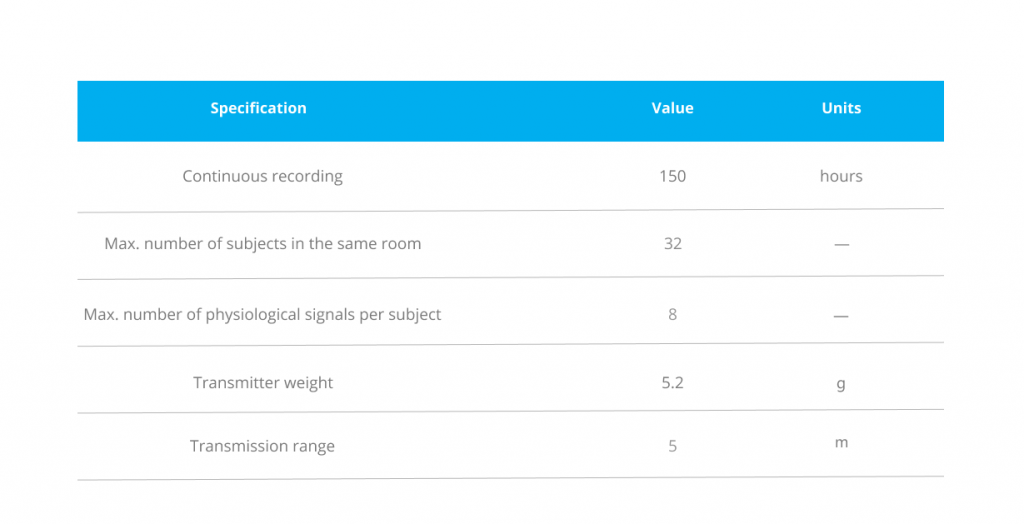Viewport: 1024px width, 524px height.
Task: Click the Units column header
Action: pyautogui.click(x=841, y=108)
